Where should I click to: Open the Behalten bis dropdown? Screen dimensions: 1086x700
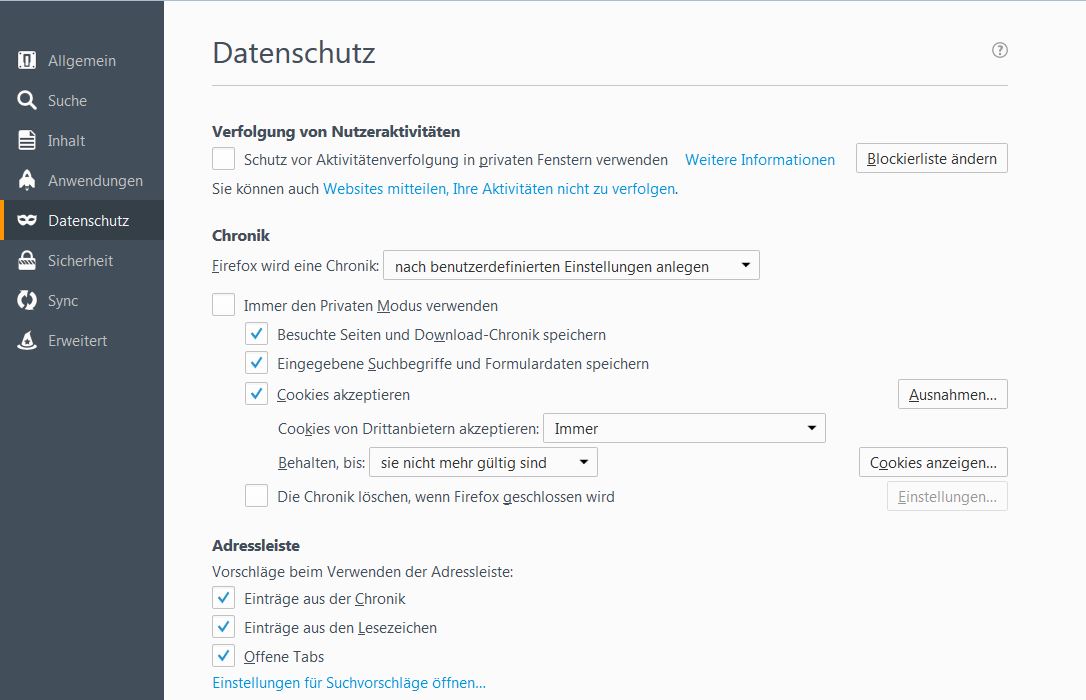coord(483,462)
